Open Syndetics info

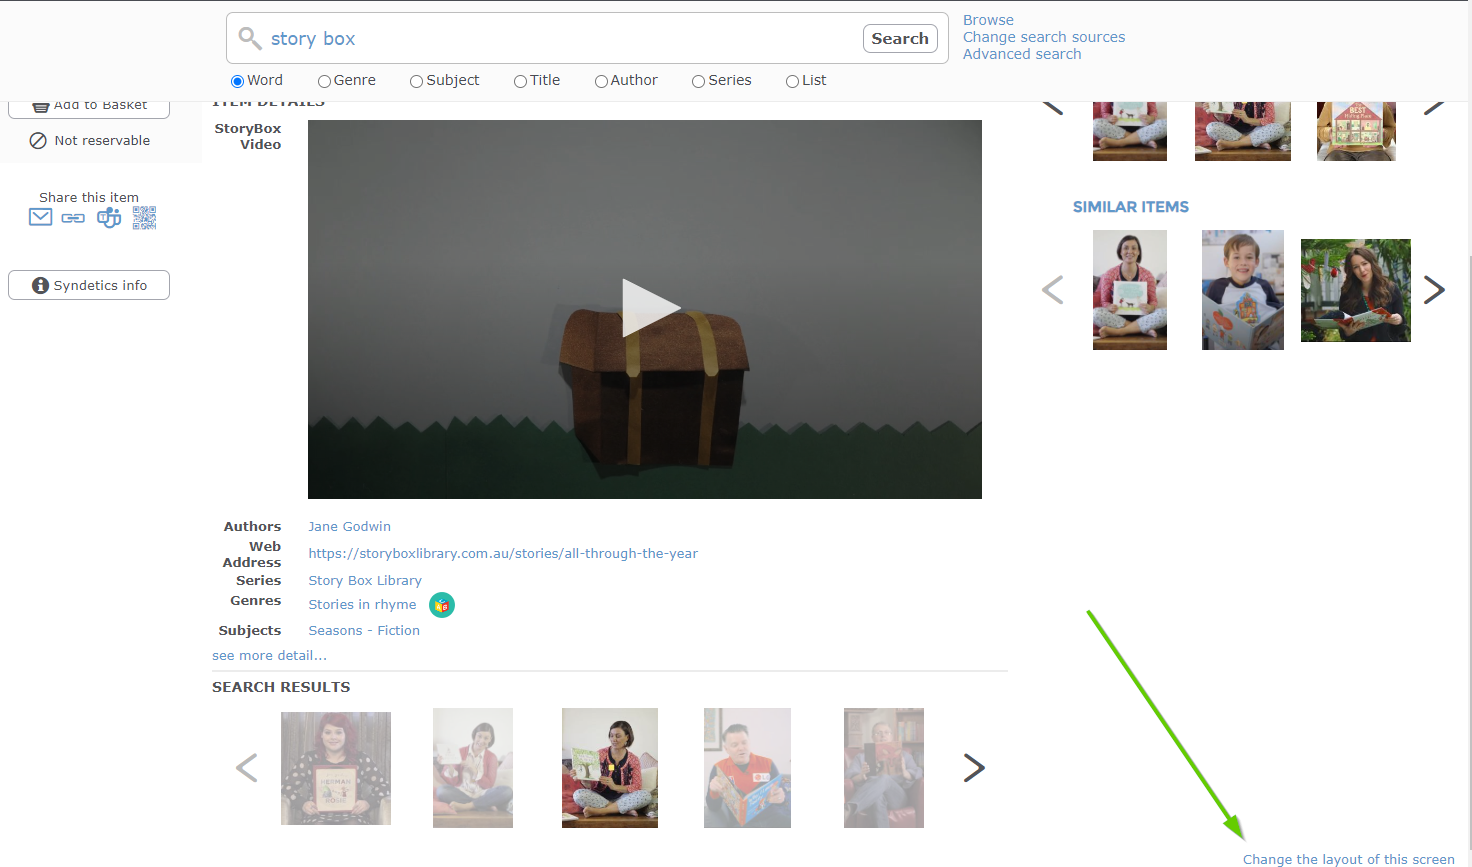click(89, 285)
